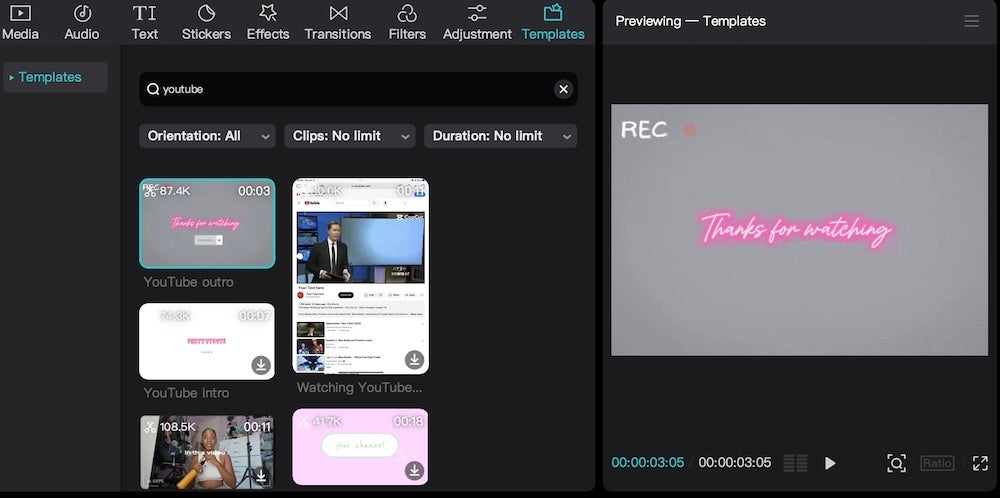The image size is (1000, 498).
Task: Open the Media tab
Action: [x=20, y=23]
